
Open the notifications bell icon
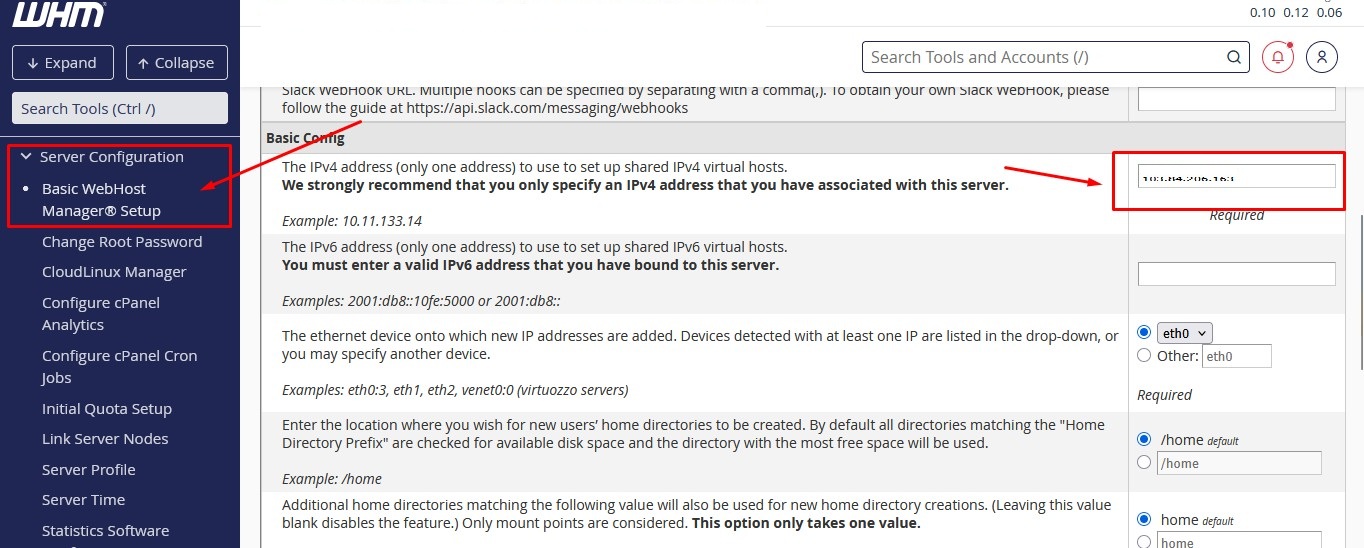click(1277, 57)
